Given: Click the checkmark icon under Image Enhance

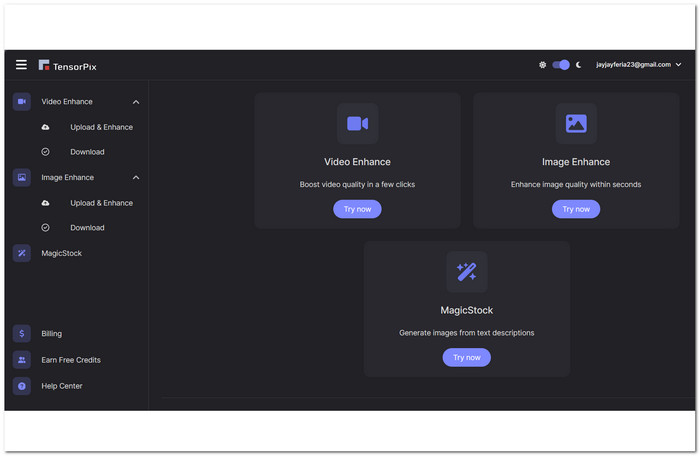Looking at the screenshot, I should [46, 228].
